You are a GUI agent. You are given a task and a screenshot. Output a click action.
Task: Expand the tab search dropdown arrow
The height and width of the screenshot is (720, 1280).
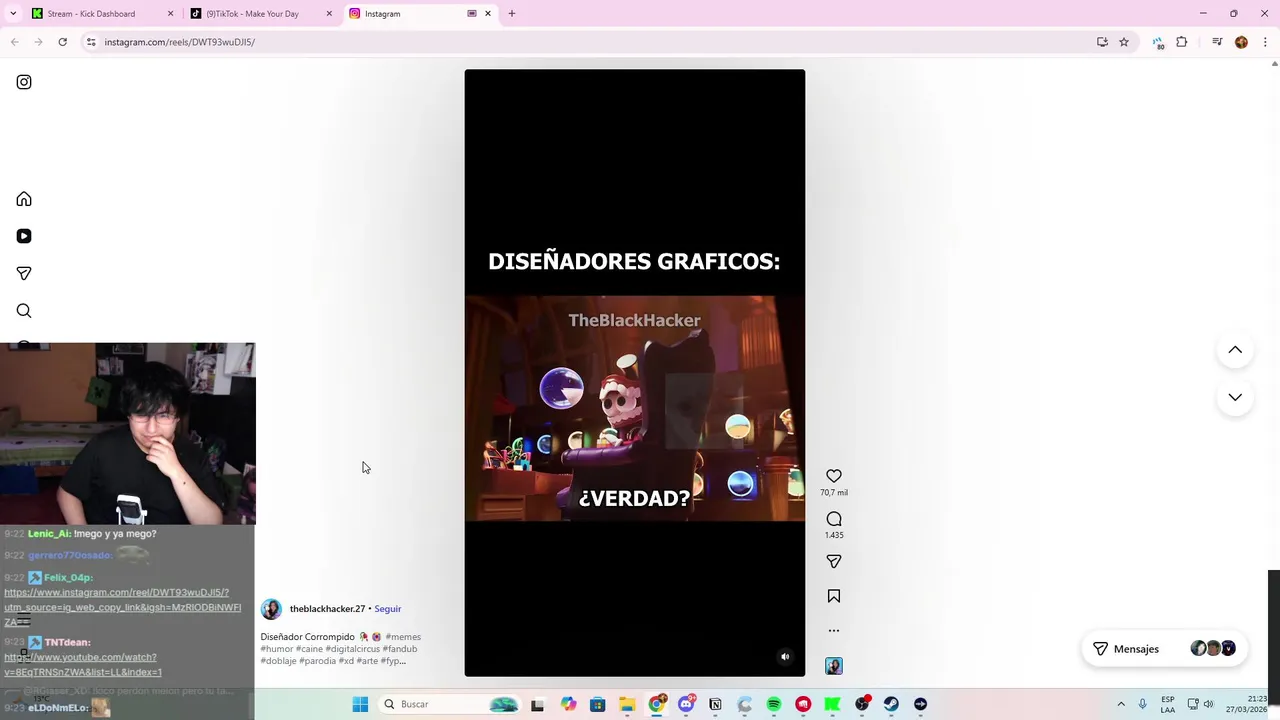click(x=13, y=14)
